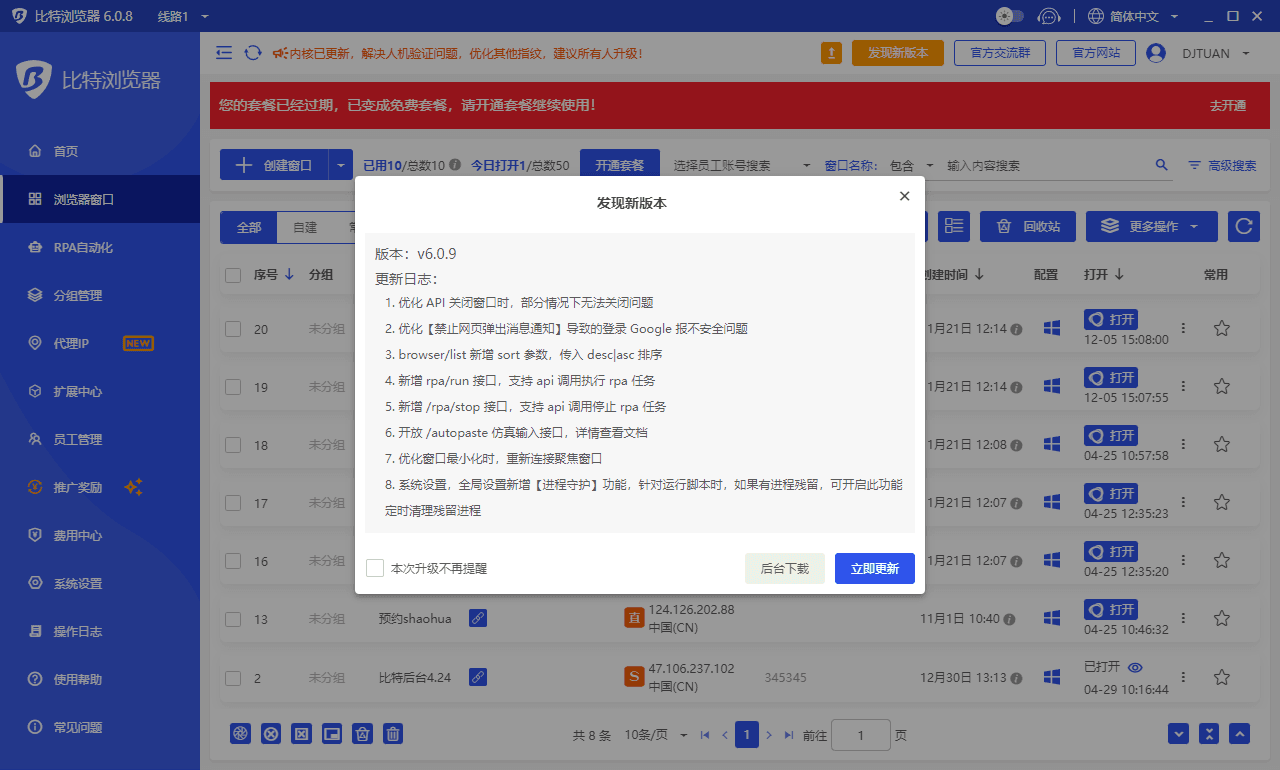Open the customer service headset icon
This screenshot has height=770, width=1280.
click(1049, 16)
